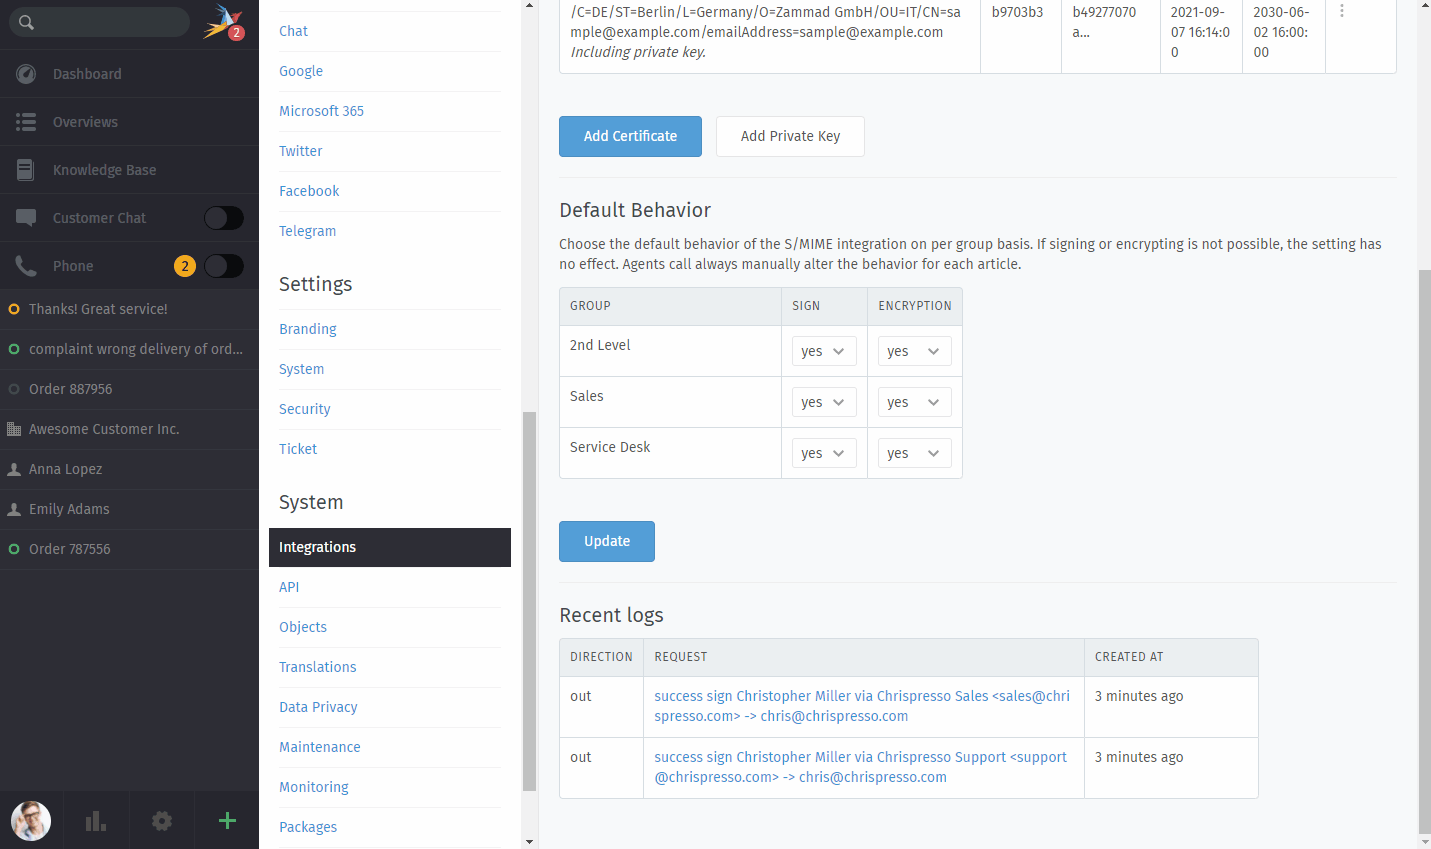Click the Update button
Screen dimensions: 1431x849
tap(607, 541)
